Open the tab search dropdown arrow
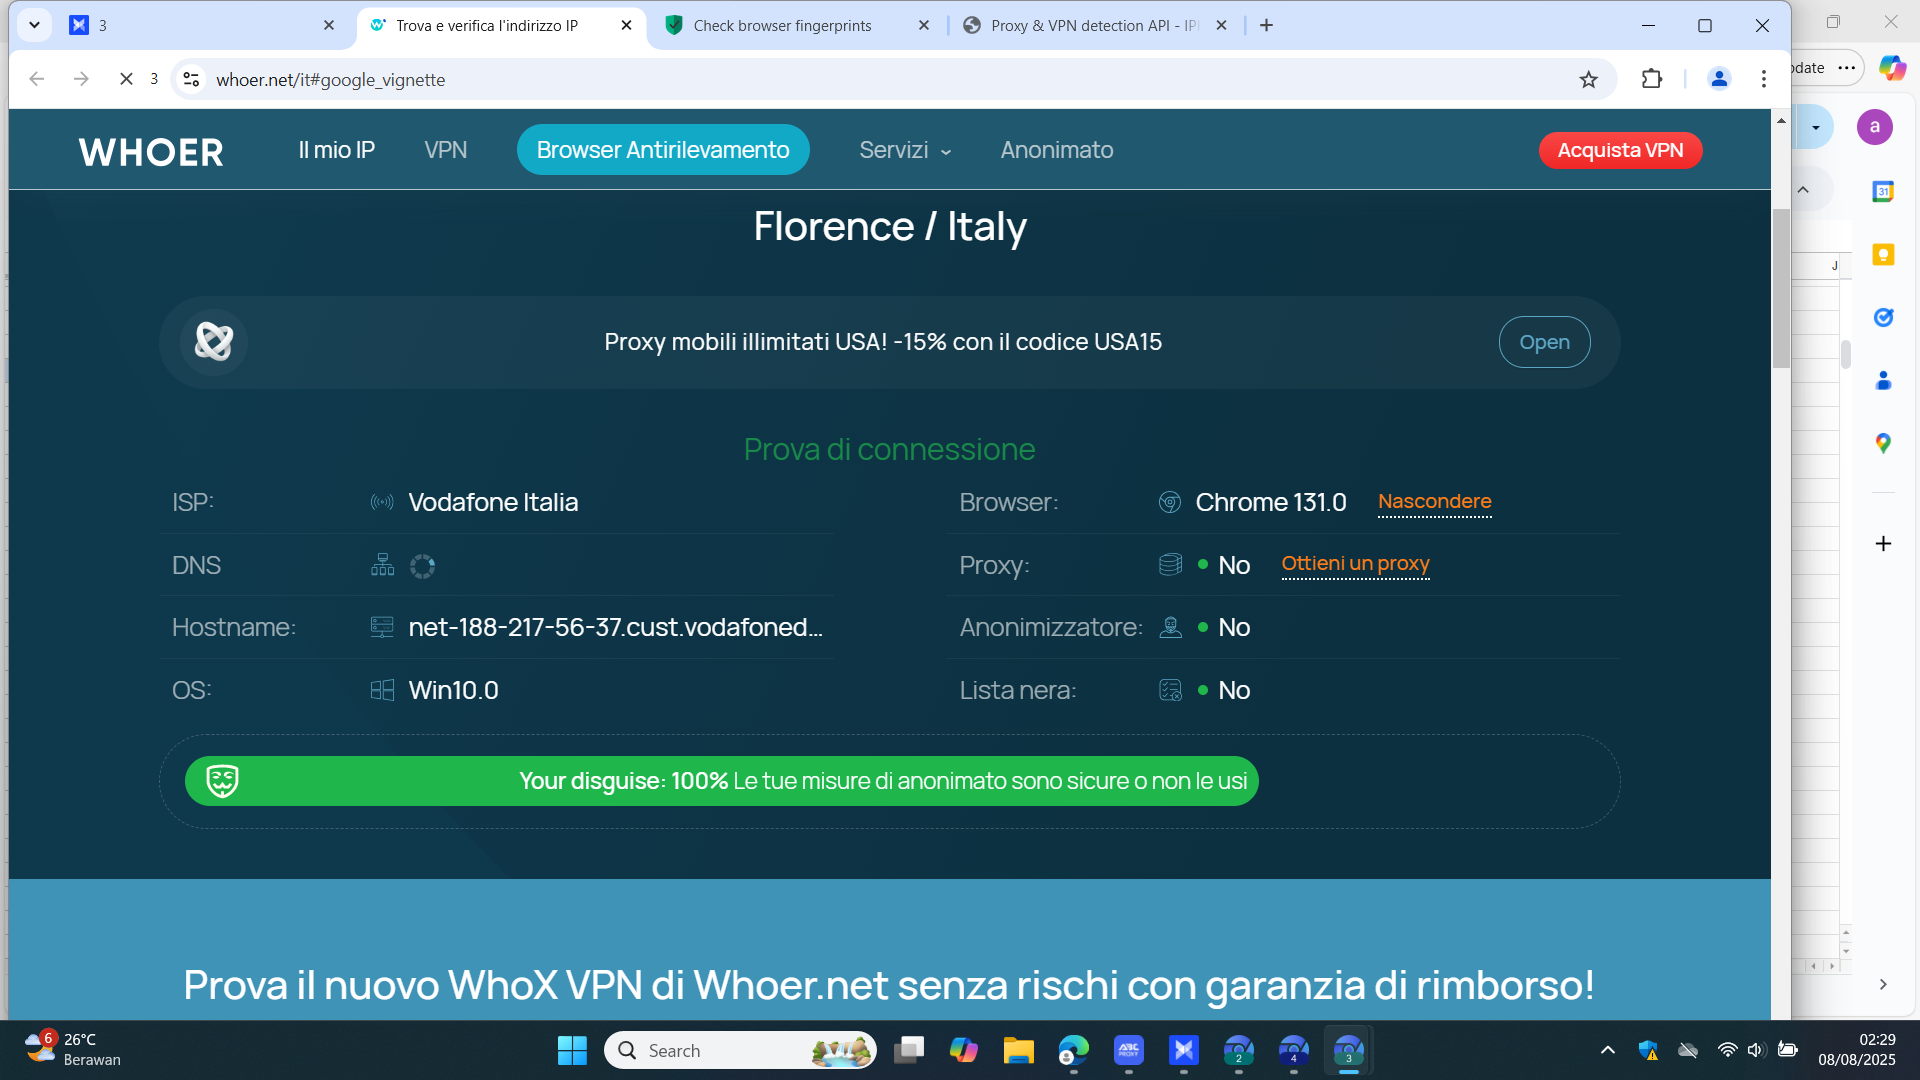1920x1080 pixels. [34, 25]
